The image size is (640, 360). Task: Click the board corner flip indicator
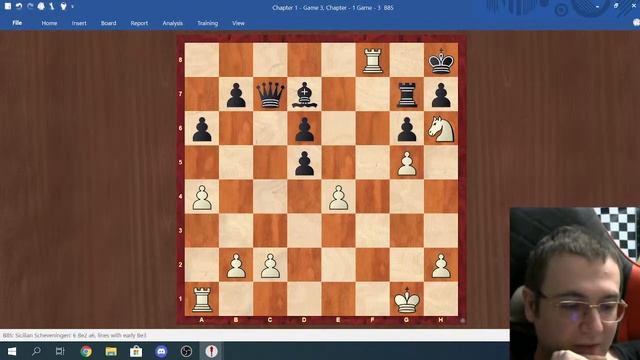[x=462, y=320]
